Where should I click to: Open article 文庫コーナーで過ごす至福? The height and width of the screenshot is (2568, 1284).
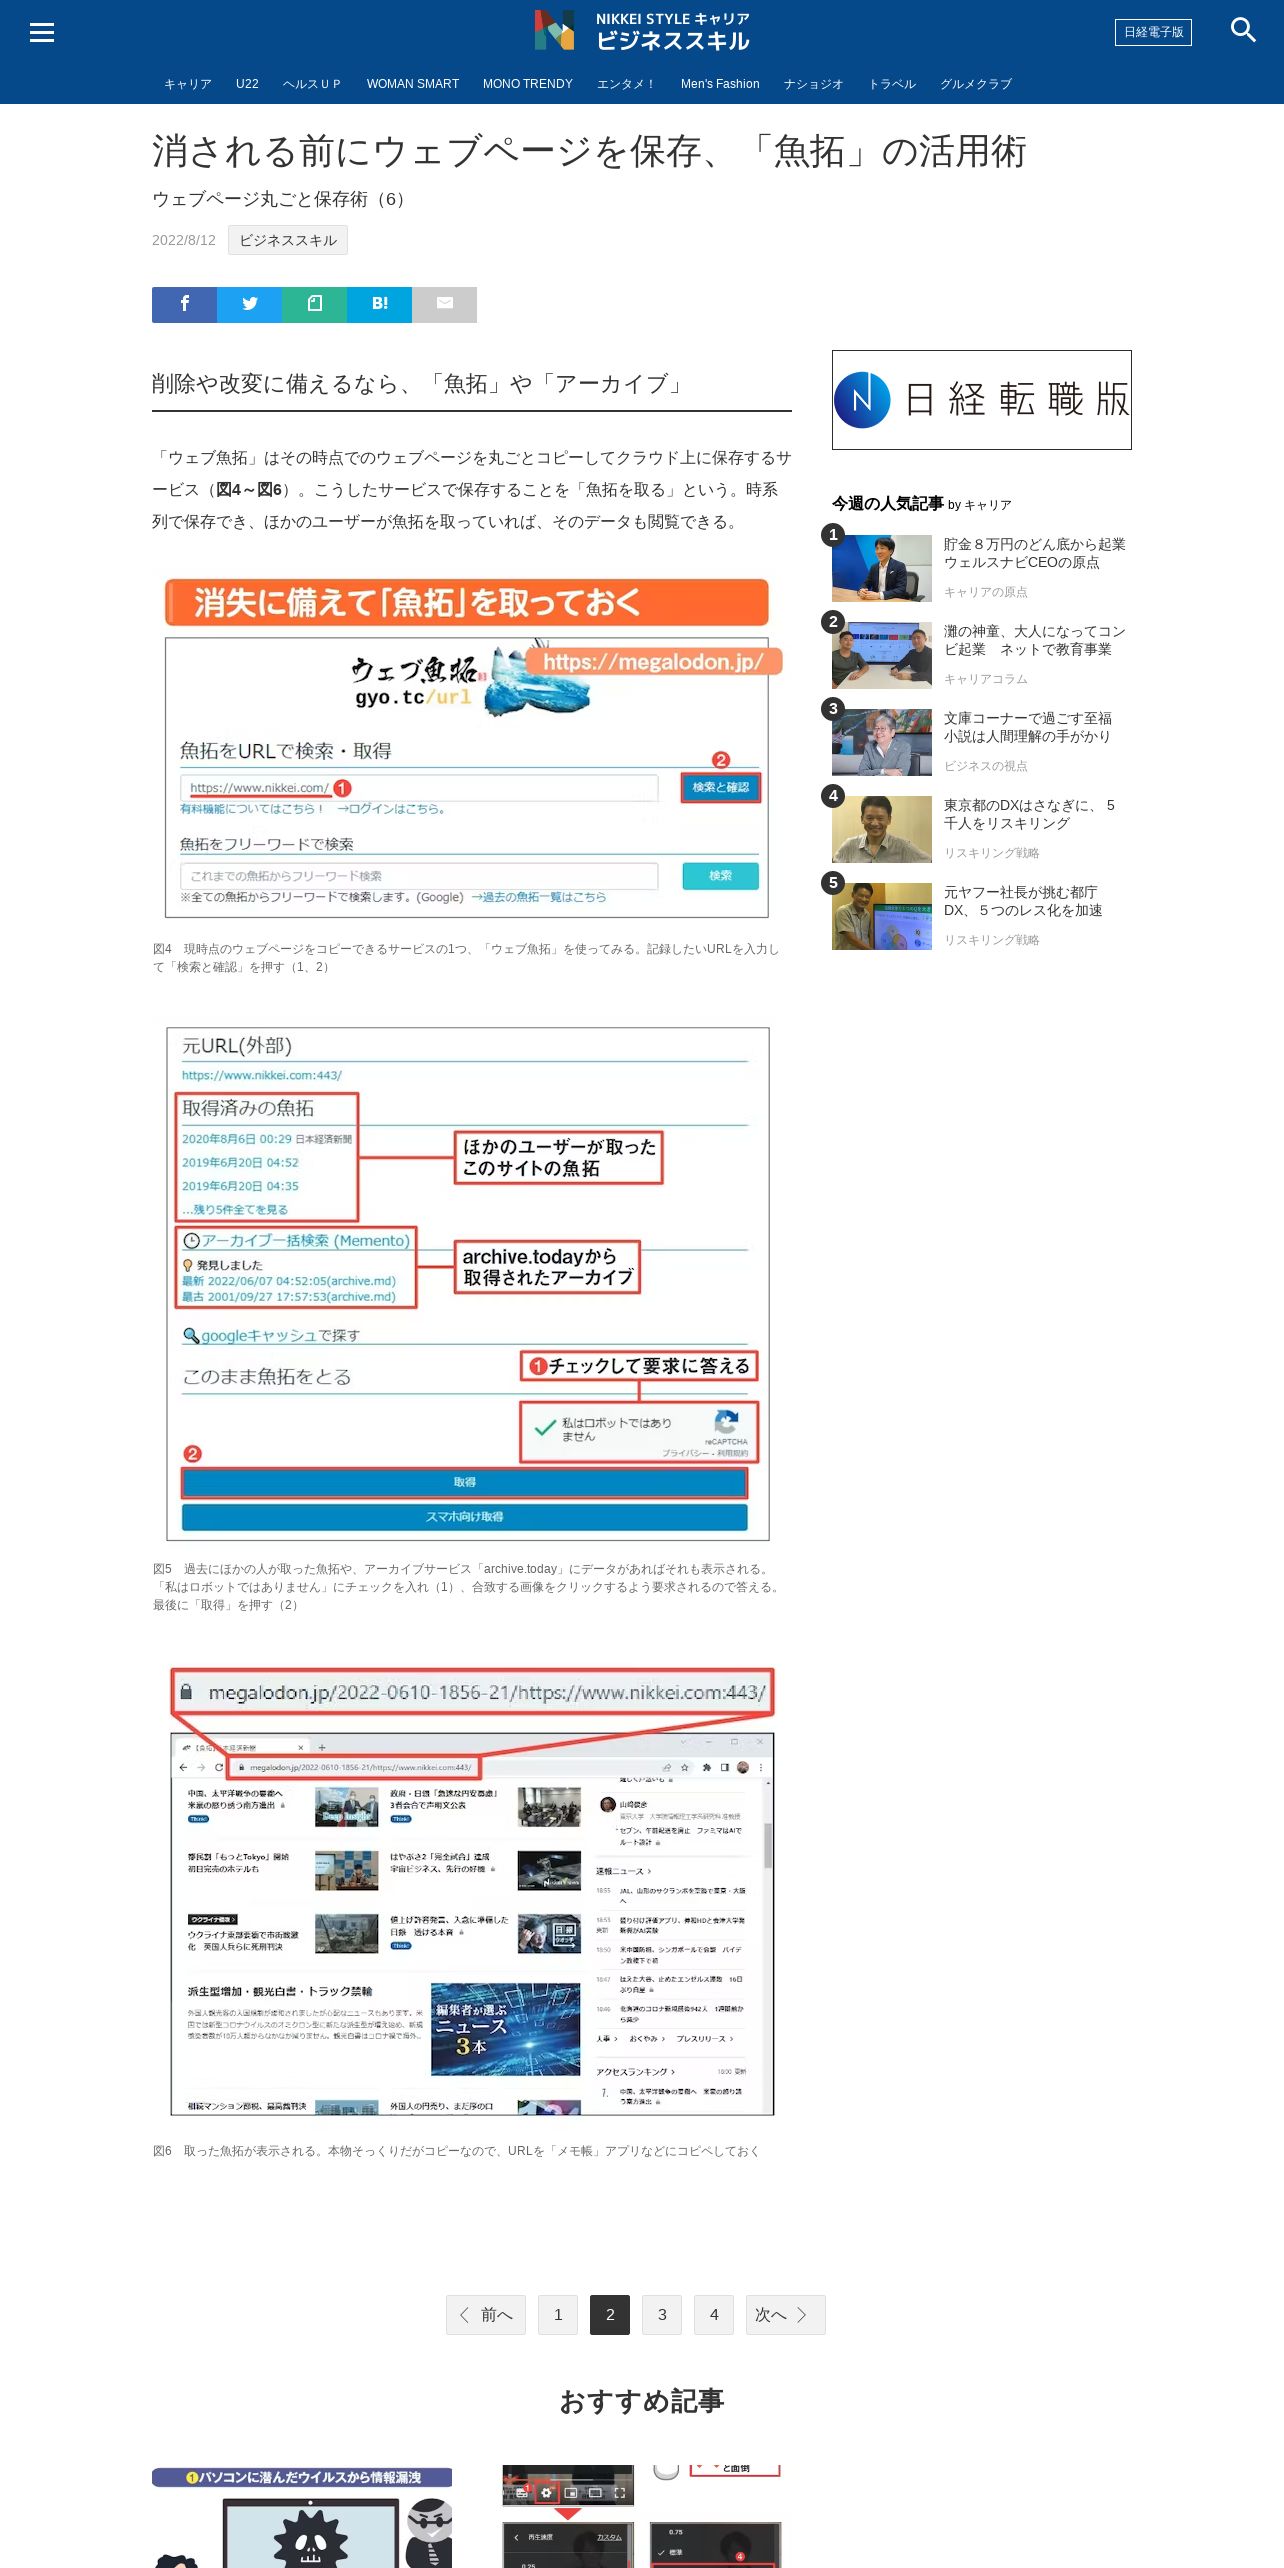click(x=1028, y=727)
